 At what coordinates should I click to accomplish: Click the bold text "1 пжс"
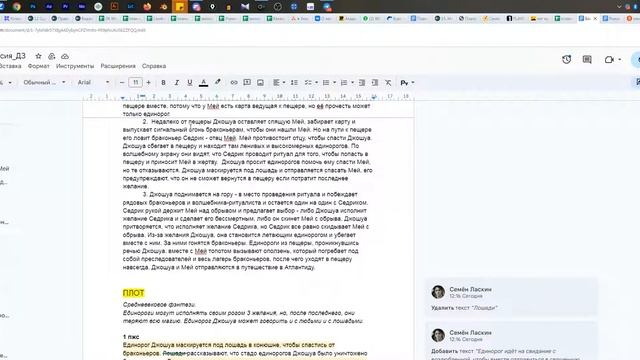click(x=131, y=337)
